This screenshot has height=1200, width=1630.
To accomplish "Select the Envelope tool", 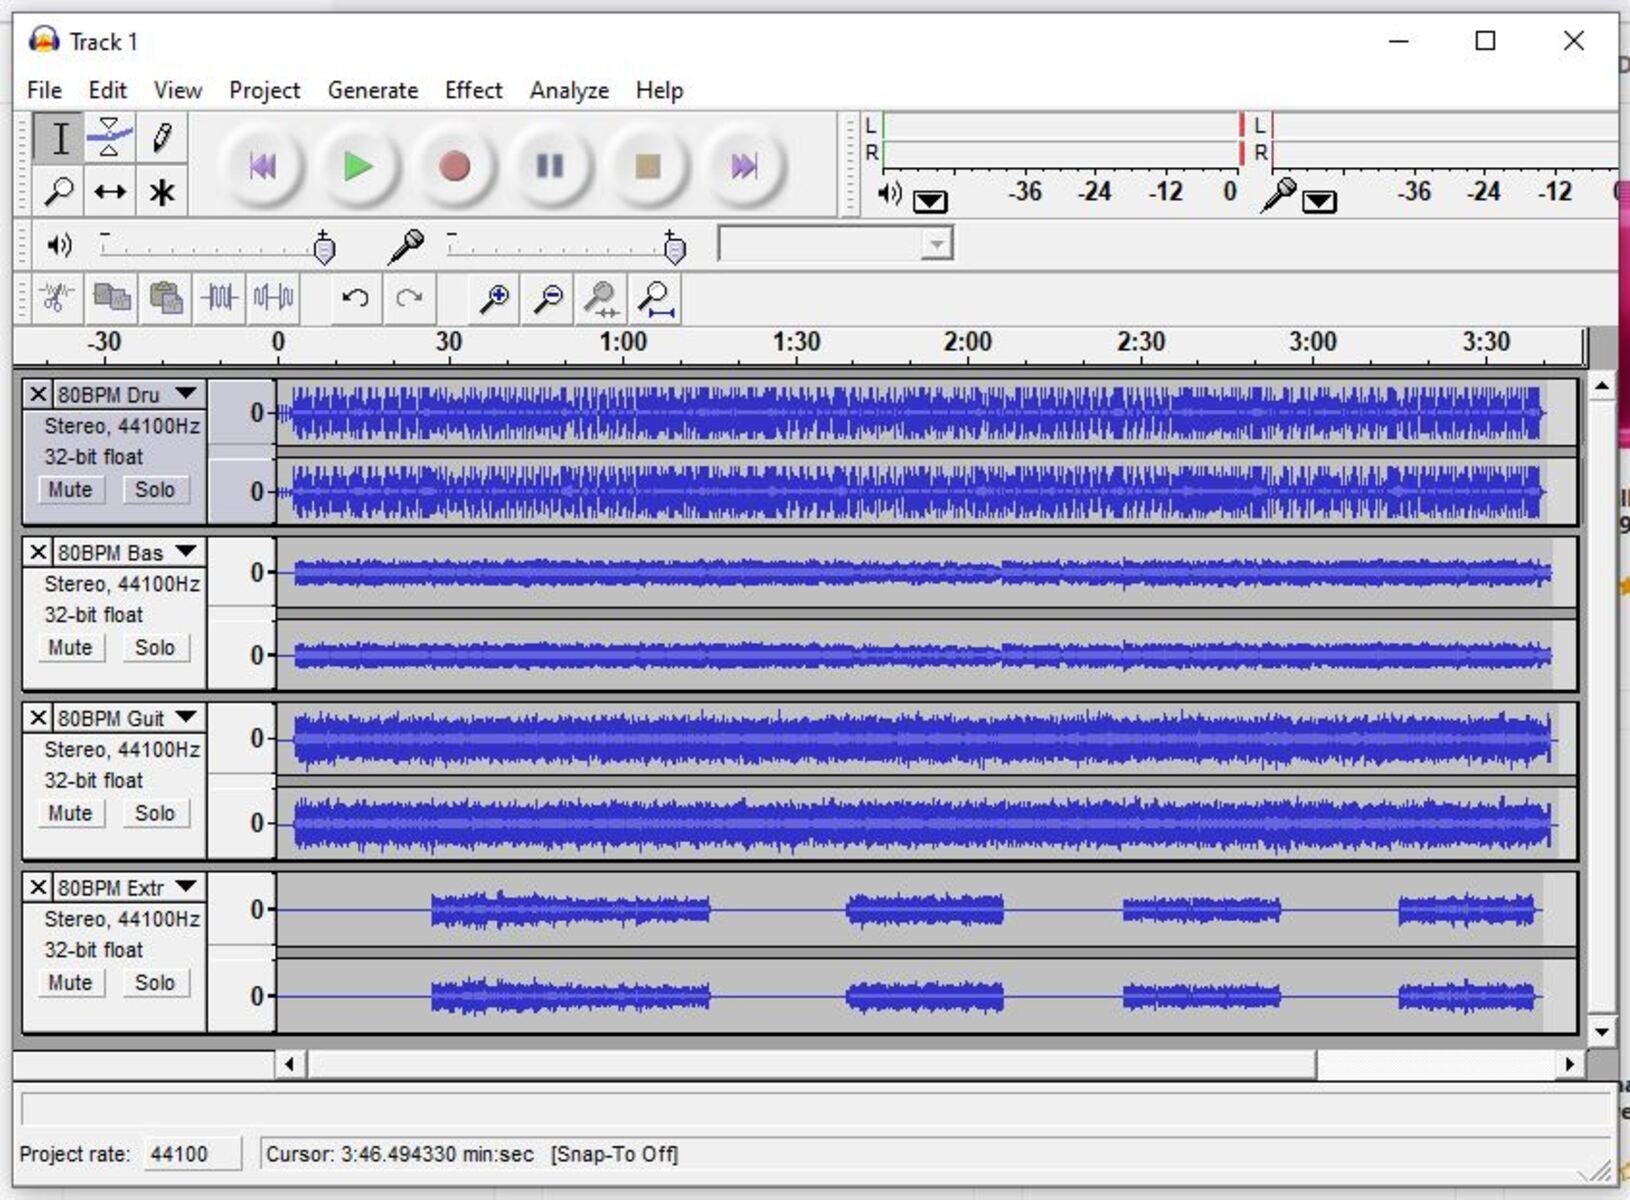I will (x=110, y=139).
